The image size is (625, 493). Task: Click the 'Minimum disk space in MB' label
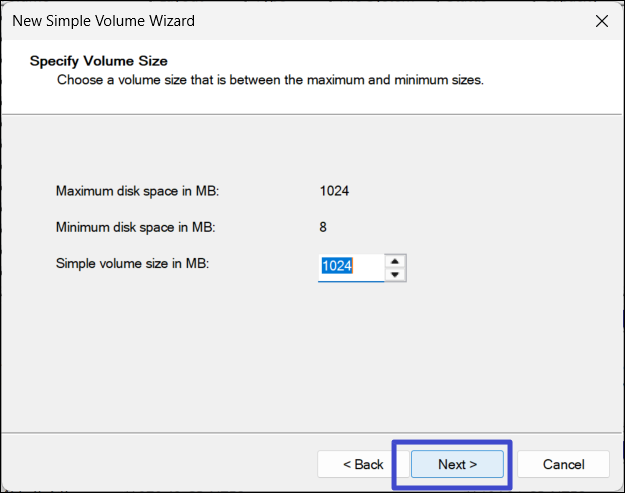coord(135,227)
